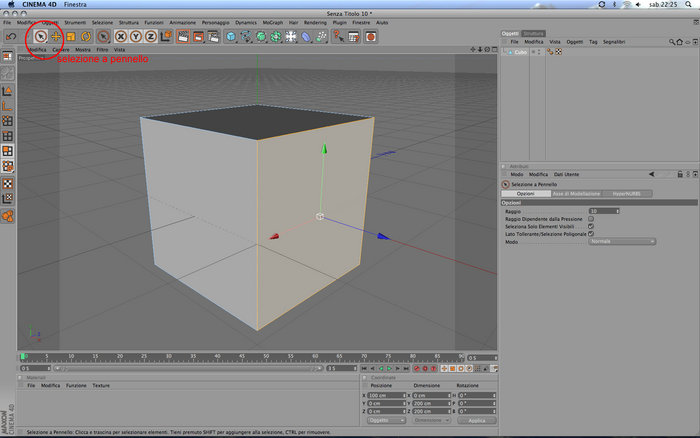This screenshot has width=700, height=438.
Task: Click the volume icon in menu bar
Action: [x=638, y=4]
